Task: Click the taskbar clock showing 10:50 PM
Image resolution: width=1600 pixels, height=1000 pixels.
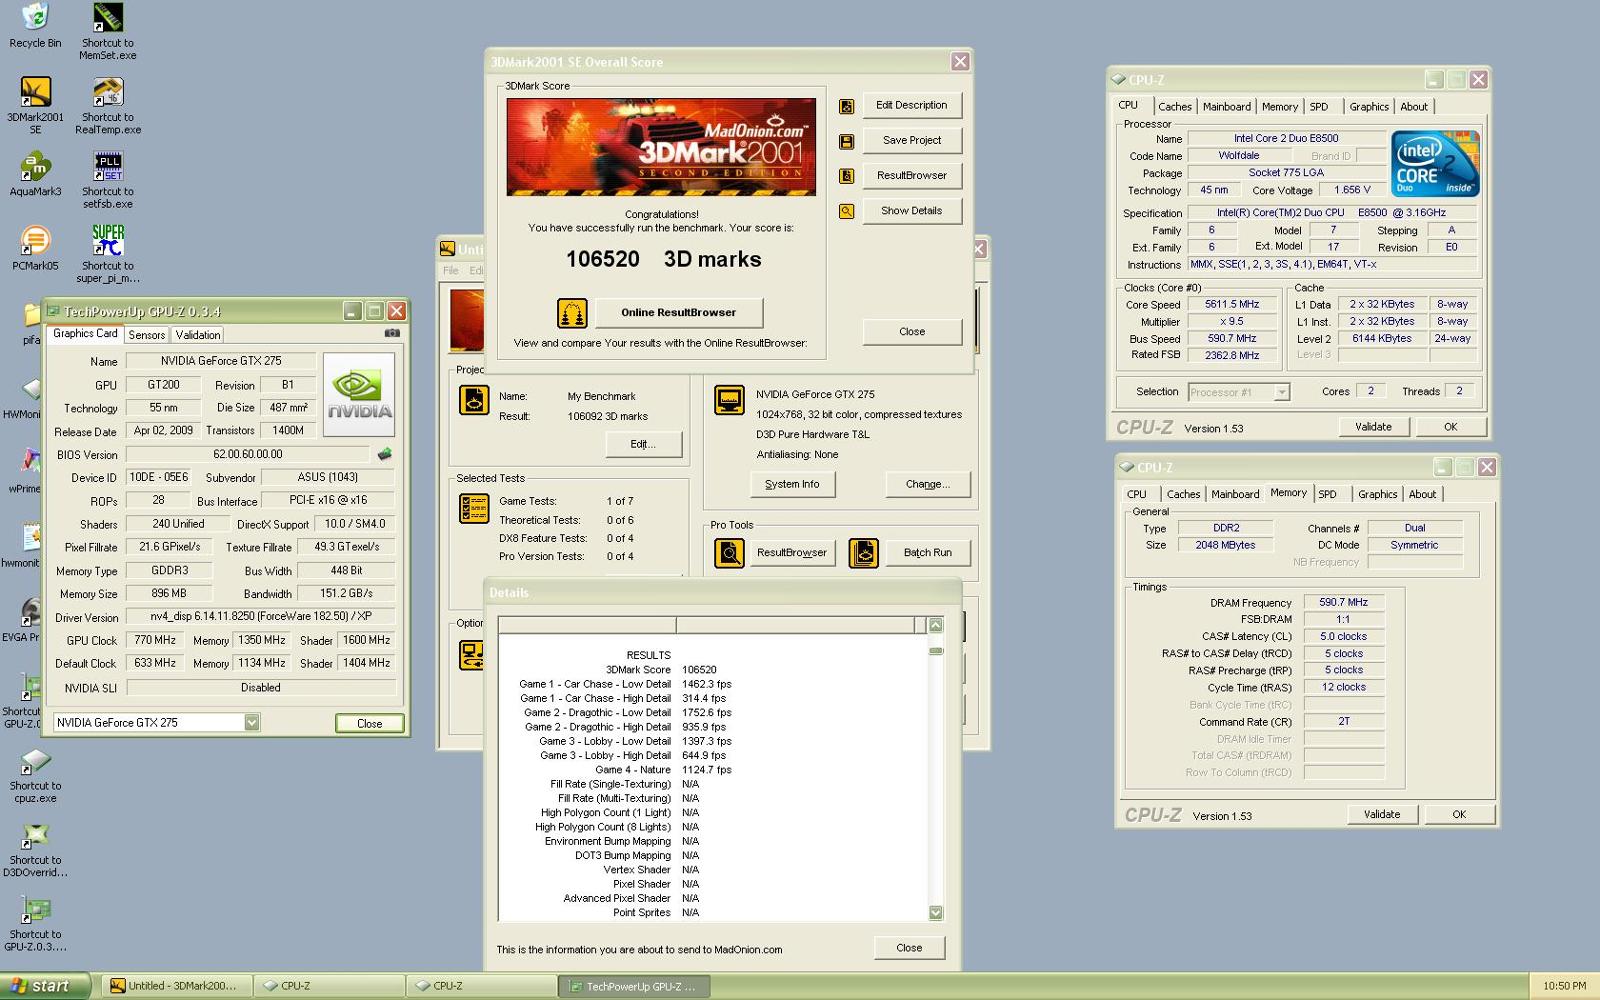Action: pos(1564,986)
